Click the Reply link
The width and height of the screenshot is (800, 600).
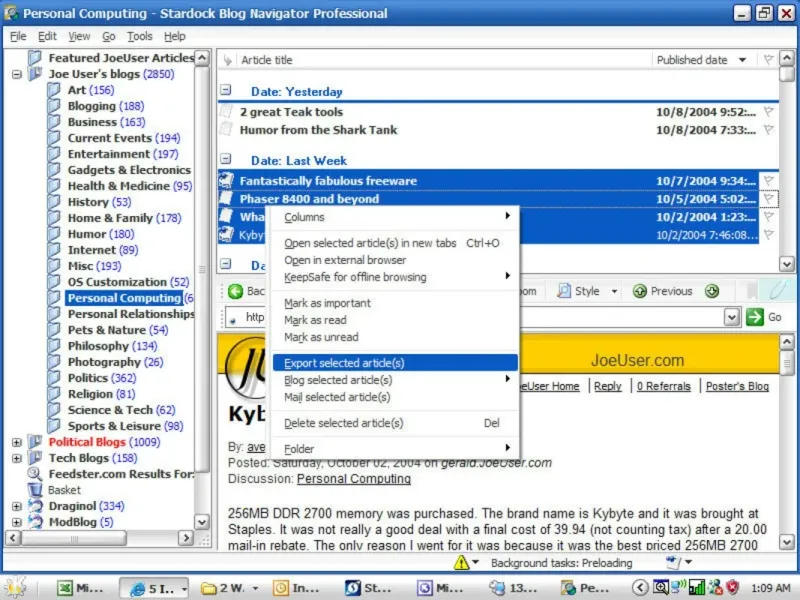tap(608, 386)
